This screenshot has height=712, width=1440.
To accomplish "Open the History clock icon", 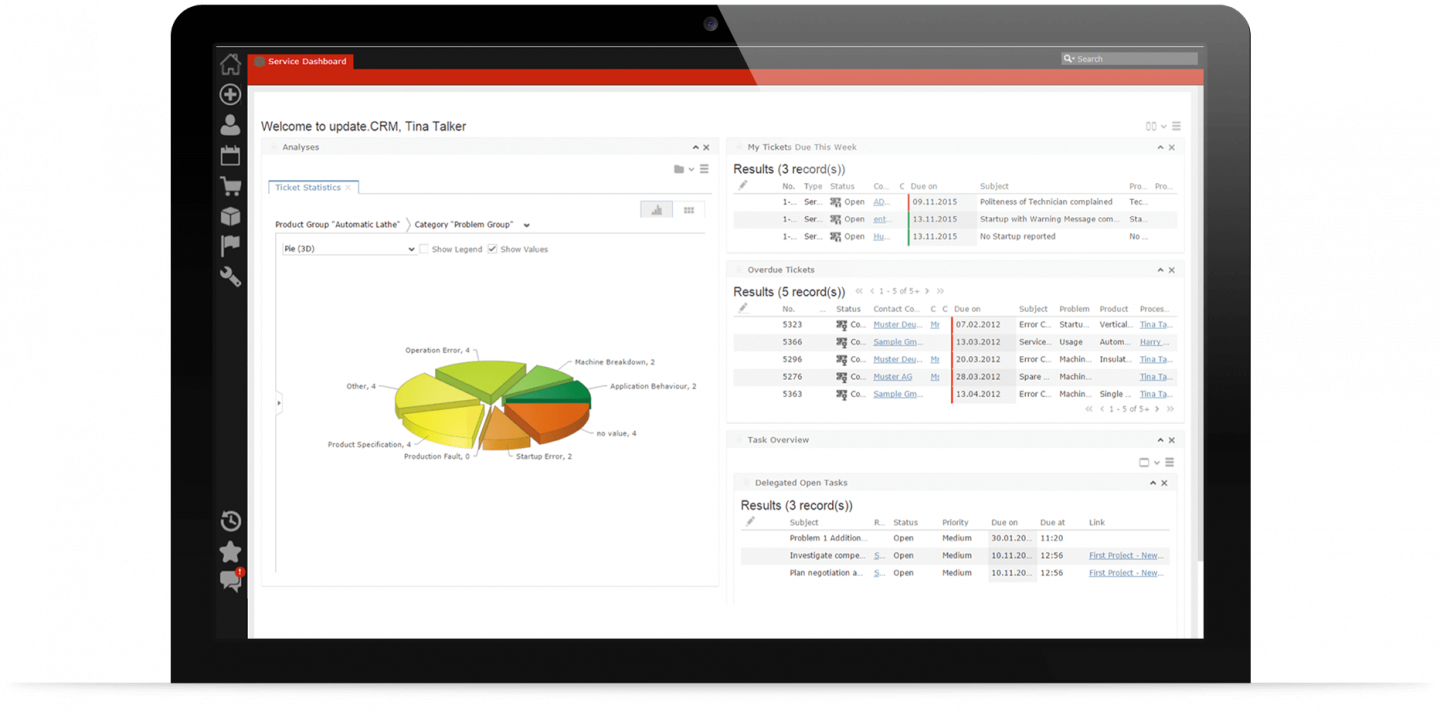I will point(230,520).
